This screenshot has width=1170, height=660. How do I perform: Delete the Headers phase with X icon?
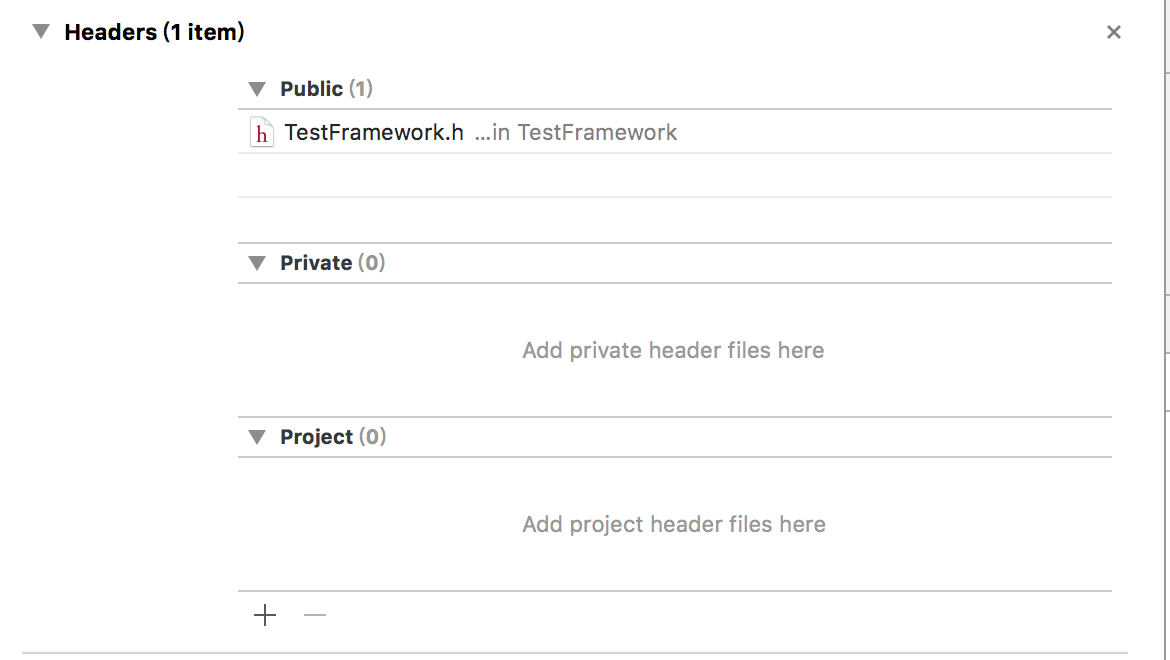pos(1113,32)
